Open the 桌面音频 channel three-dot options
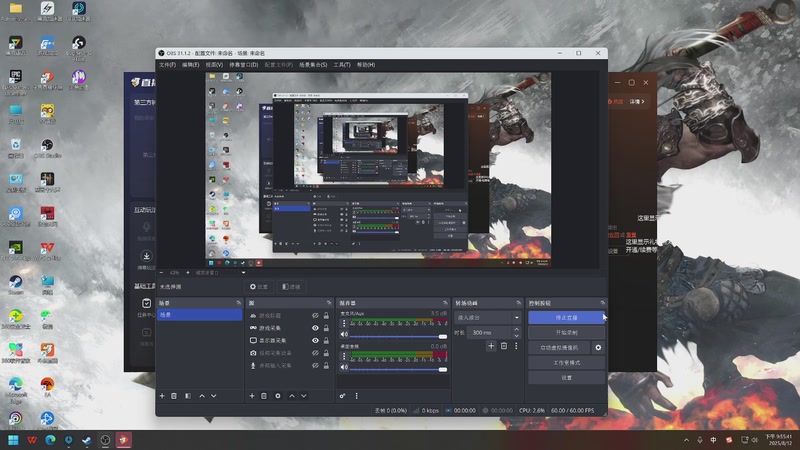 [344, 356]
